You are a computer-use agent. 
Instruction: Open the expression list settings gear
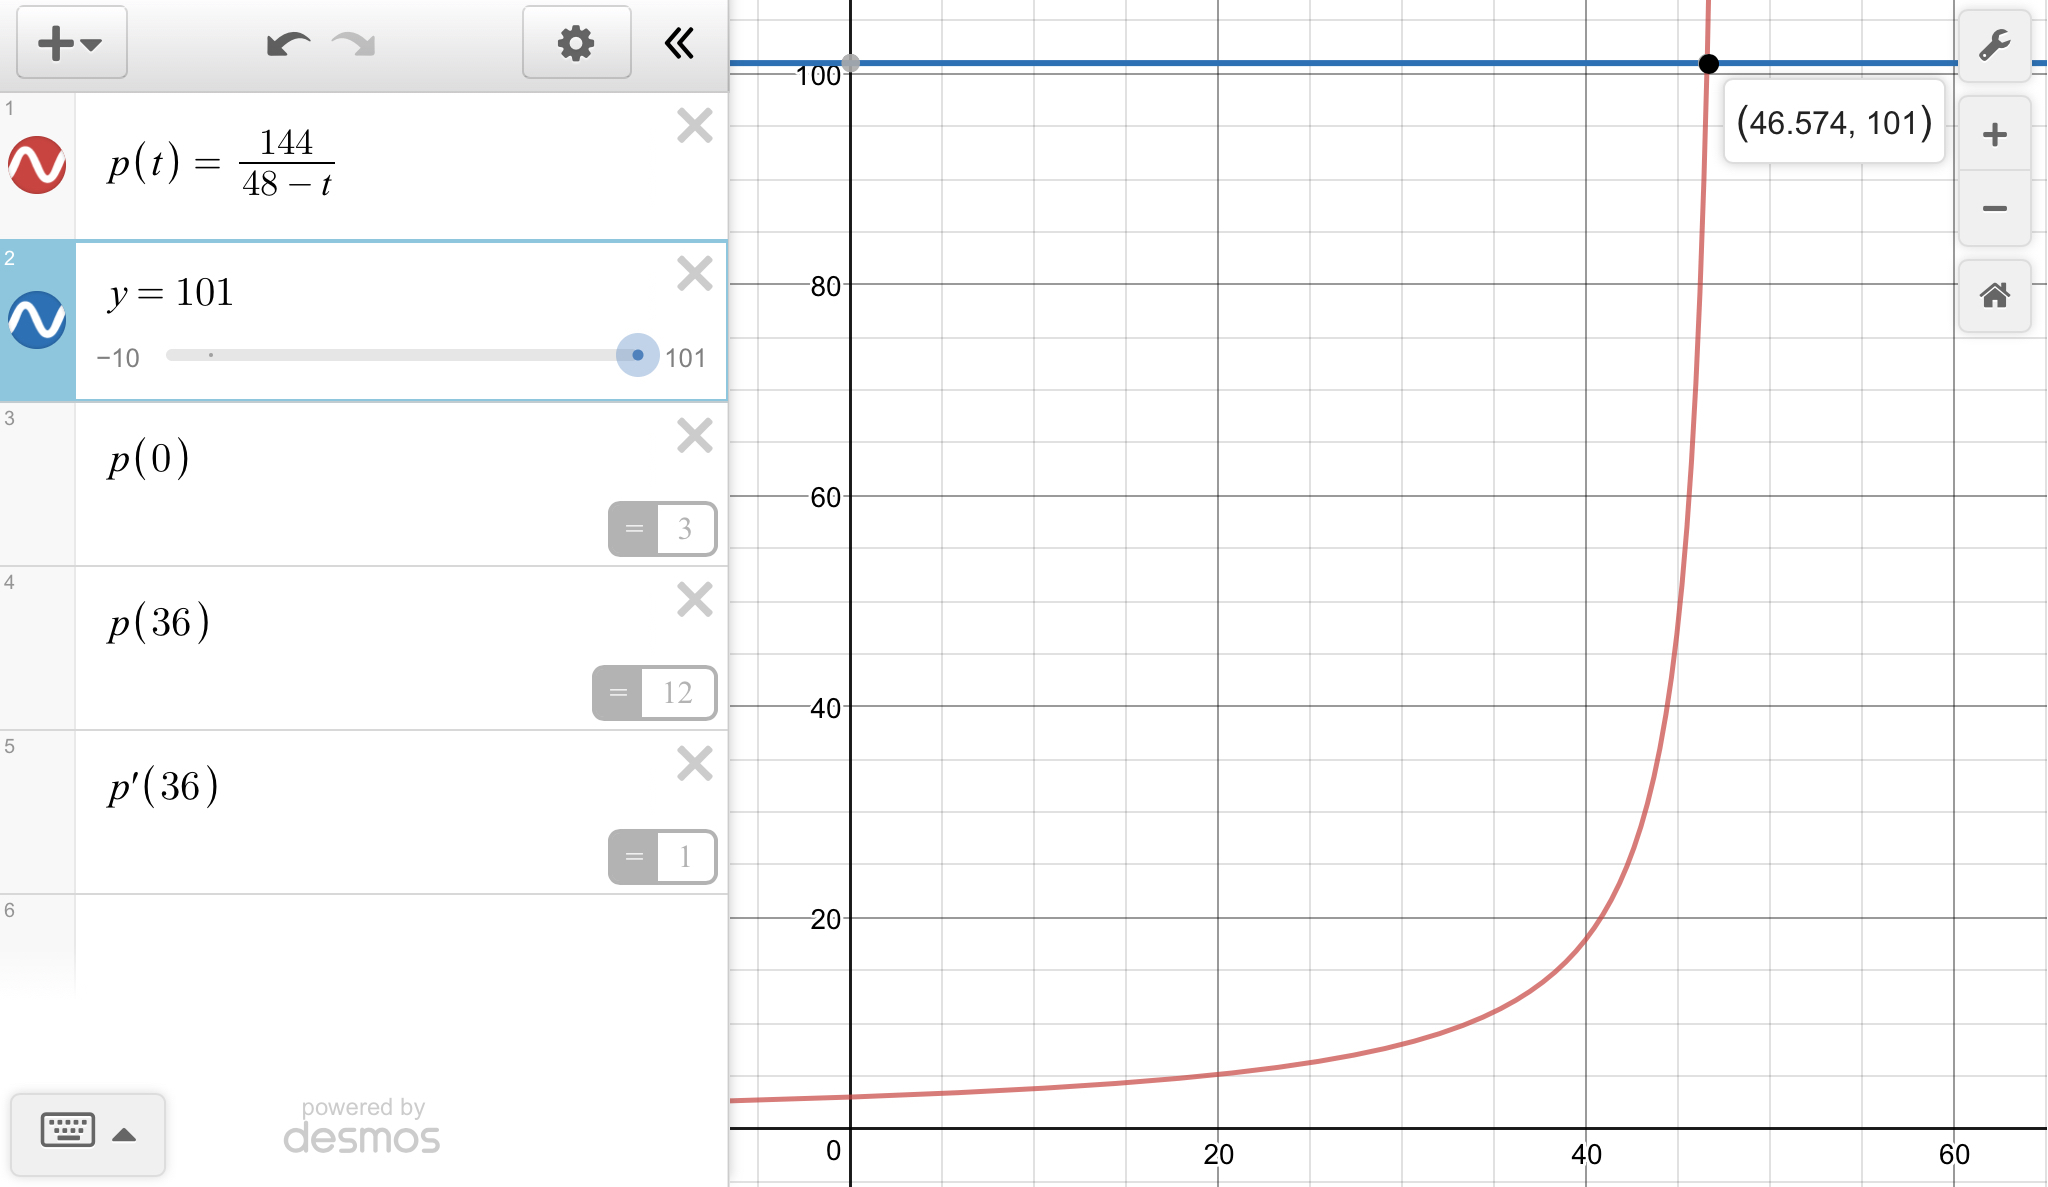point(576,43)
